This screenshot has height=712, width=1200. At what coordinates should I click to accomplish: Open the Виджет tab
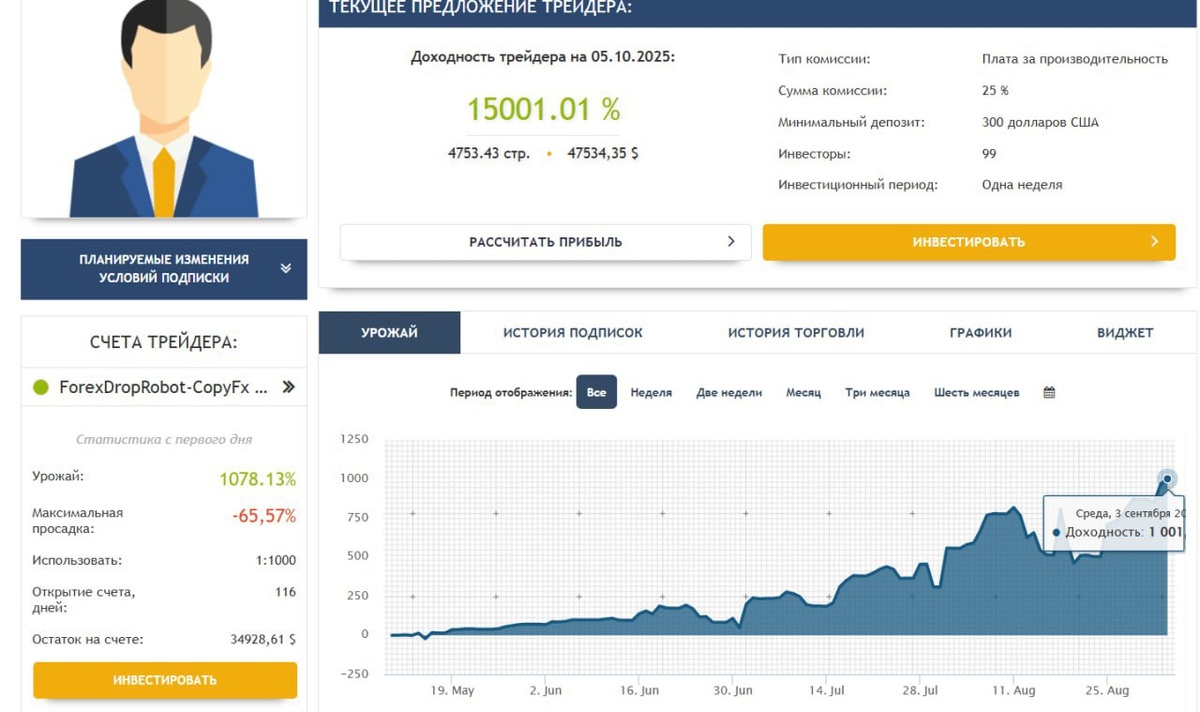click(1125, 333)
